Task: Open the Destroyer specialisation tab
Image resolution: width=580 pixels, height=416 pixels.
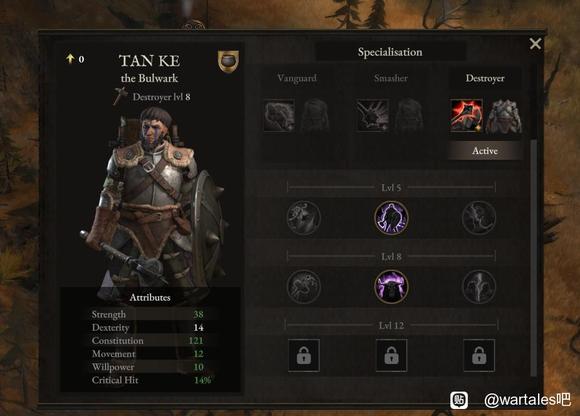Action: [x=485, y=78]
